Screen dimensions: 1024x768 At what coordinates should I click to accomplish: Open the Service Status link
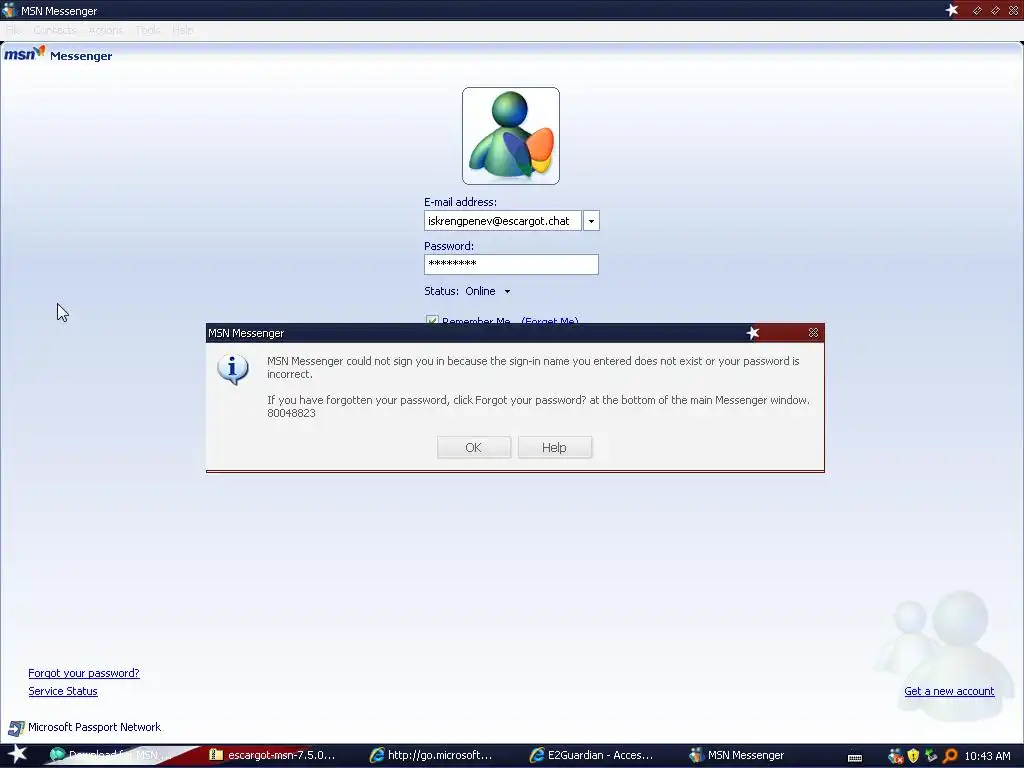(x=63, y=691)
